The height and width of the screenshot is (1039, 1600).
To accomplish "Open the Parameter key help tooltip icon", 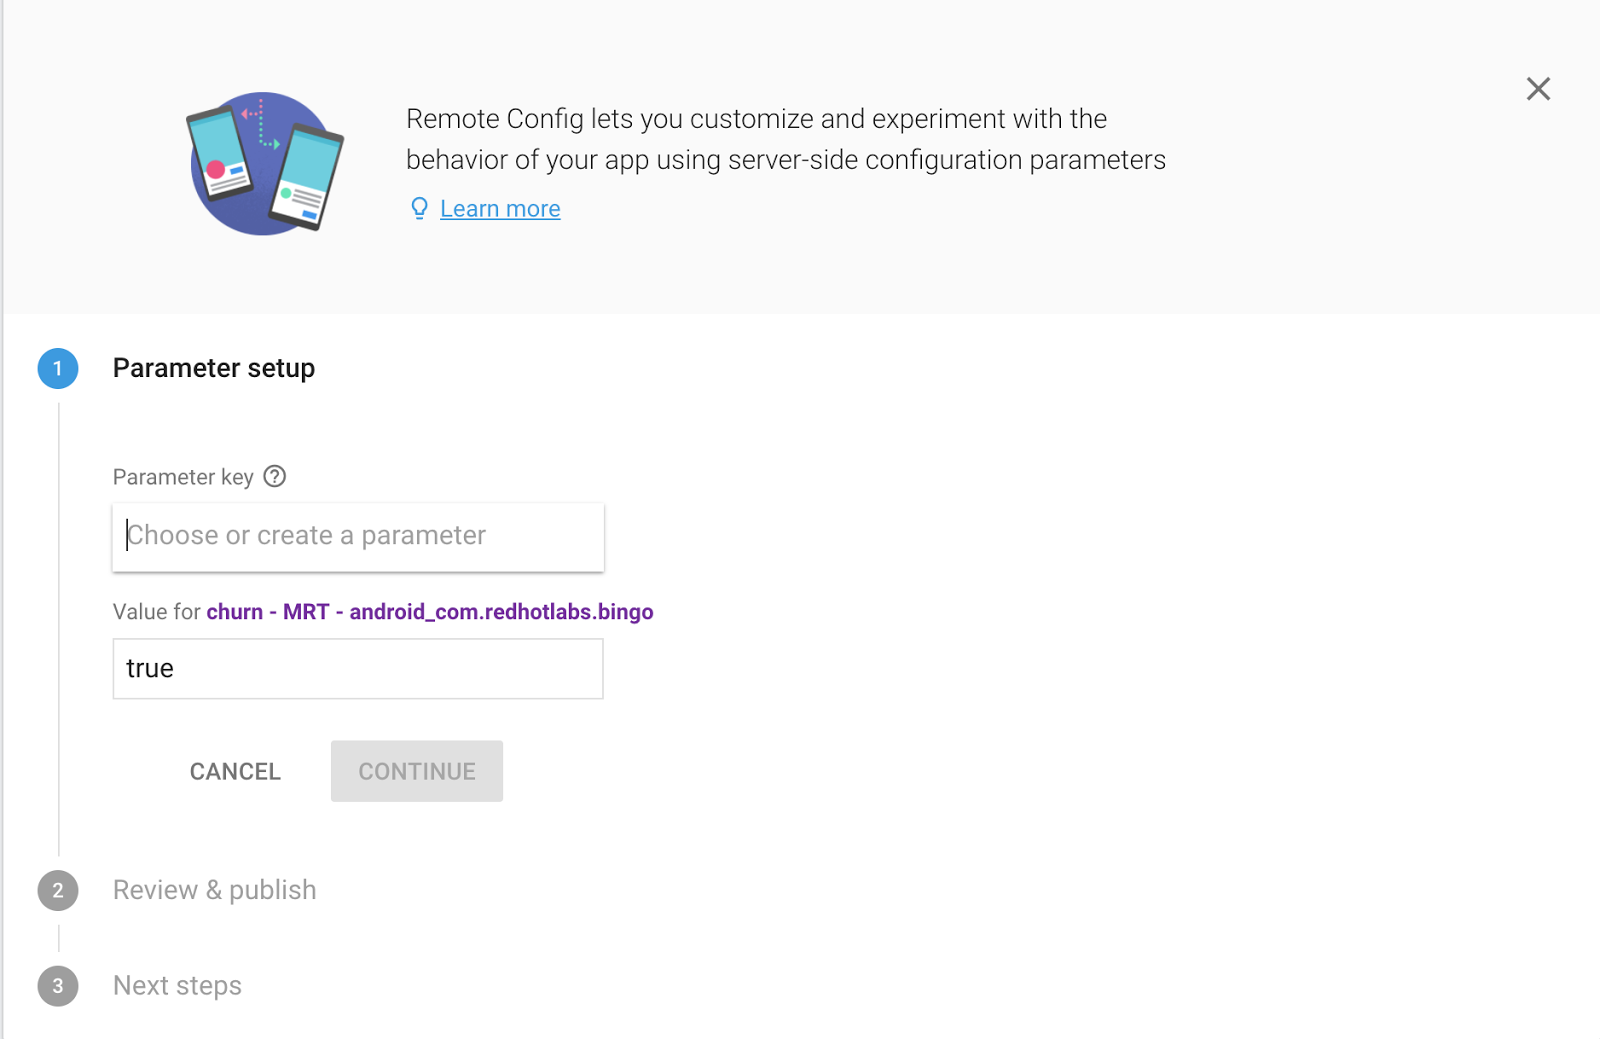I will click(x=275, y=477).
